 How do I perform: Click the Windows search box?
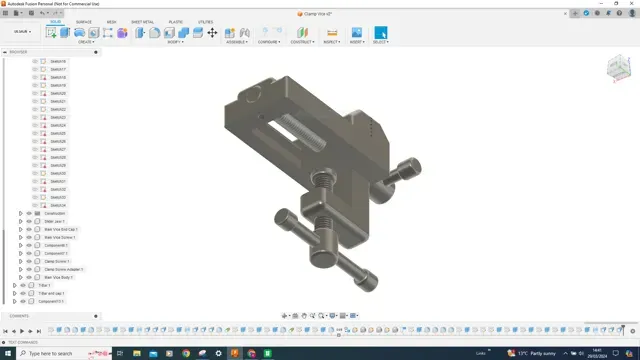64,353
